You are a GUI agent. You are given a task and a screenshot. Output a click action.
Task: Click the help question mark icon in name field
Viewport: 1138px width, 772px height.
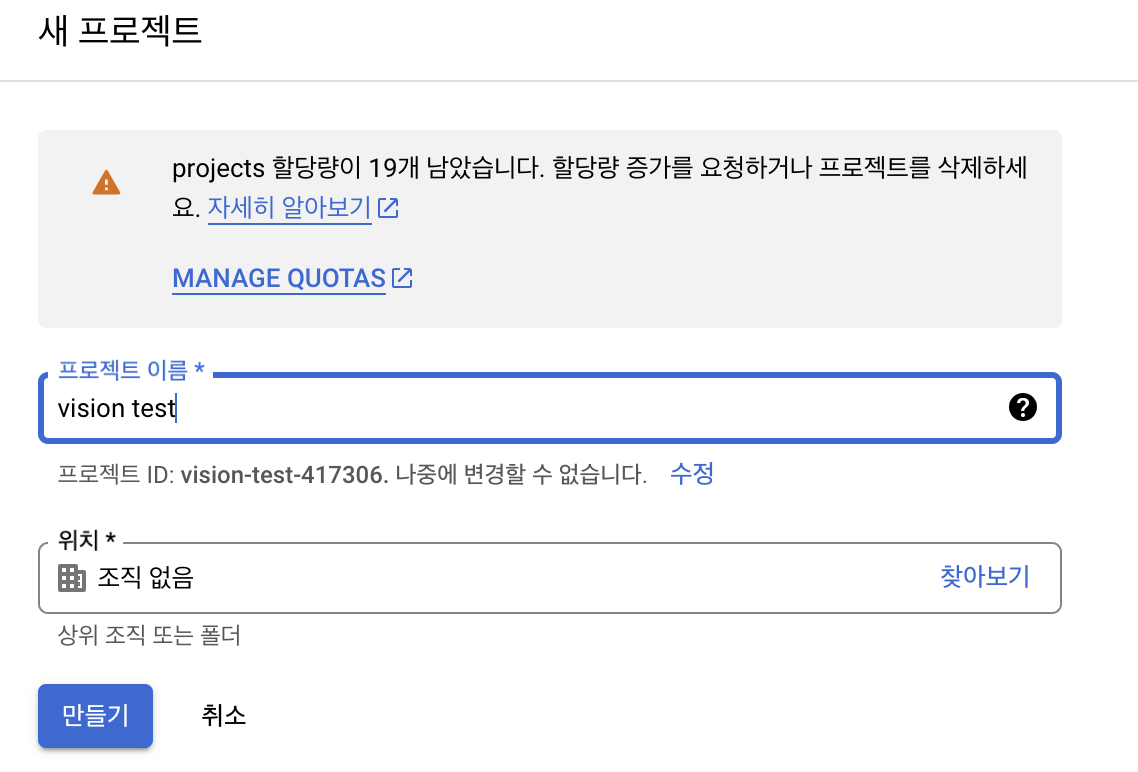pyautogui.click(x=1023, y=407)
